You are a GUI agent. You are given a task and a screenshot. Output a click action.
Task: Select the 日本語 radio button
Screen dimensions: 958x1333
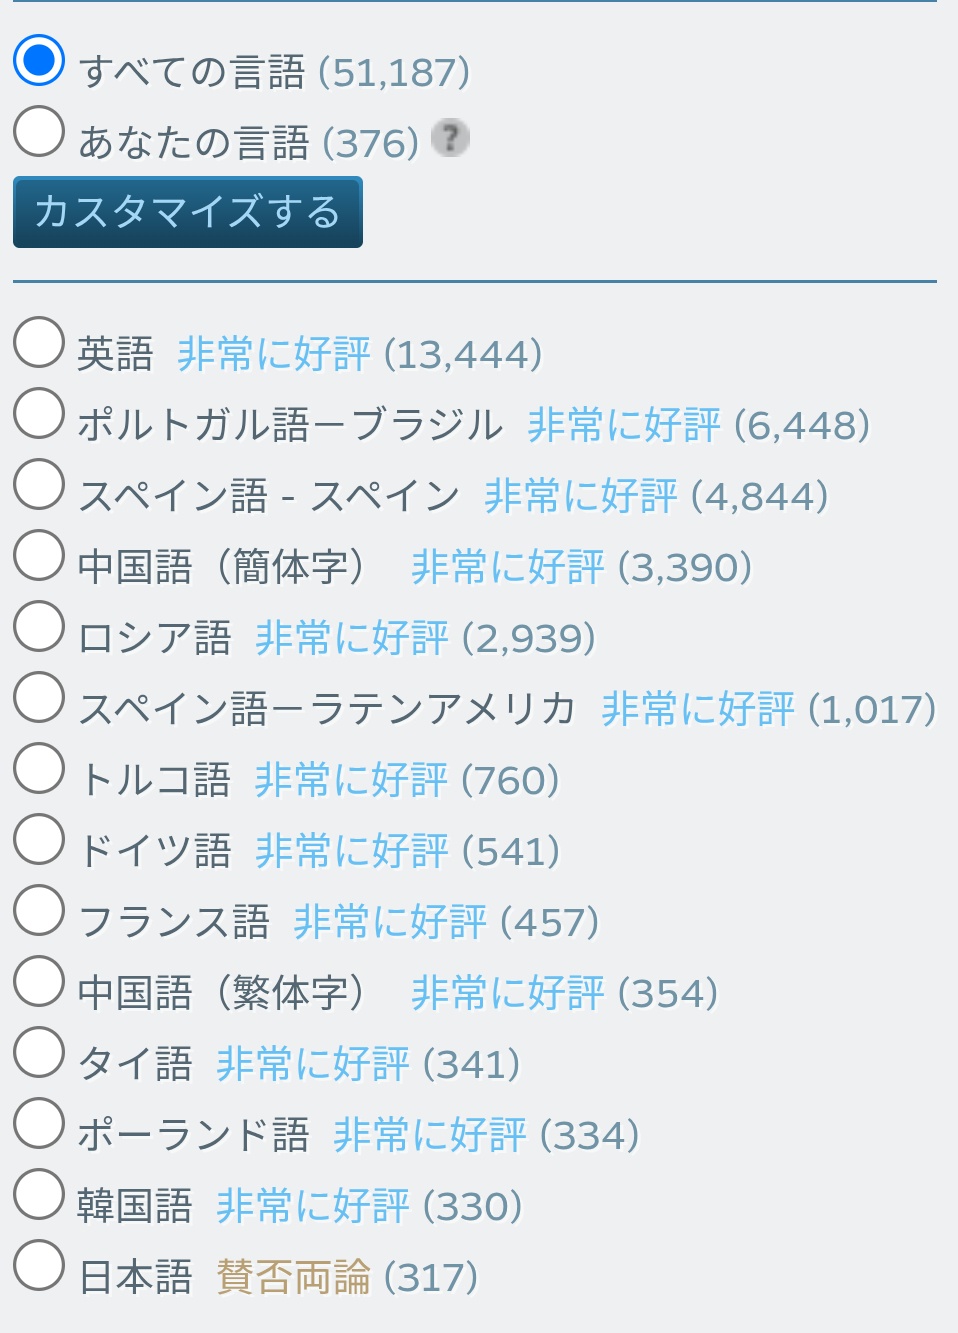(x=39, y=1265)
